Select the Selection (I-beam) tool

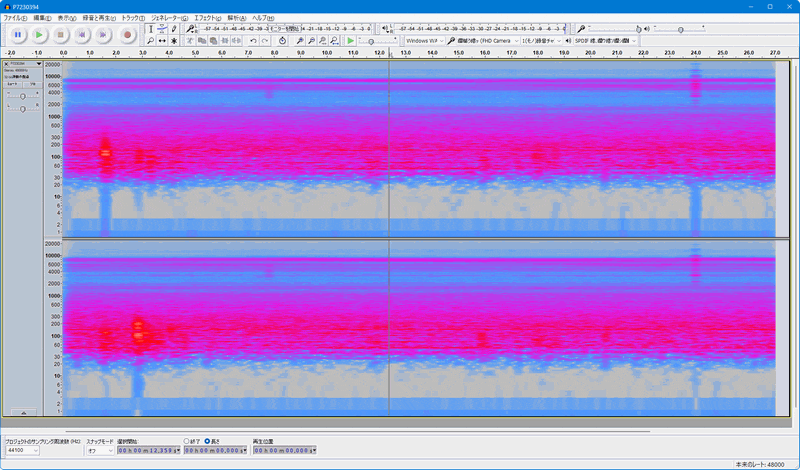[x=151, y=29]
